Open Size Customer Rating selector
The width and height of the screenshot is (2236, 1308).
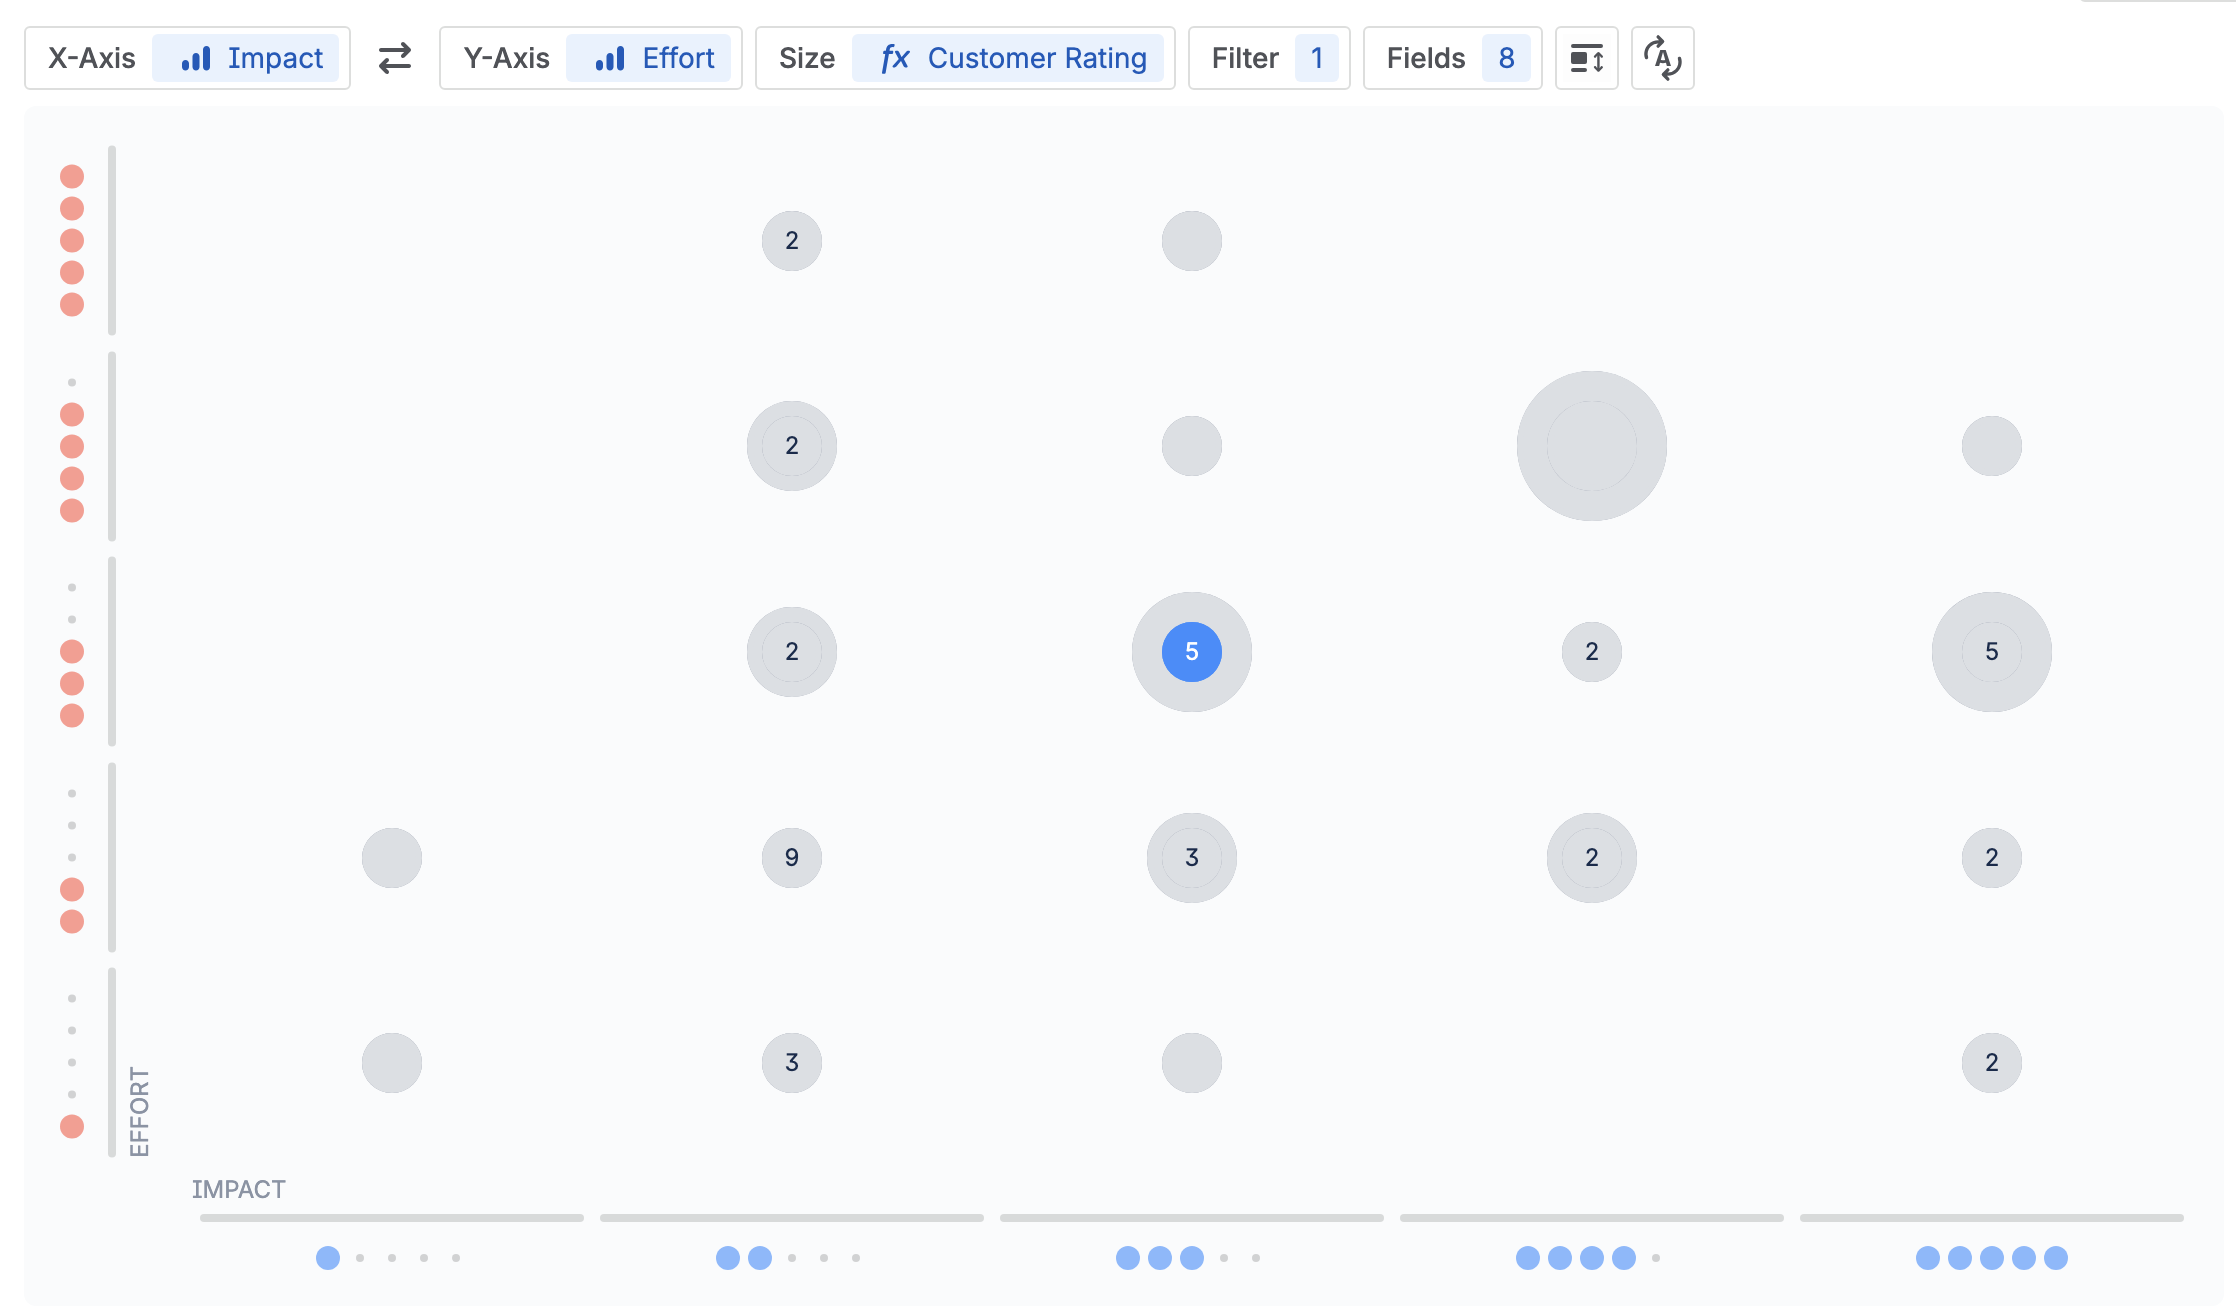pyautogui.click(x=965, y=58)
